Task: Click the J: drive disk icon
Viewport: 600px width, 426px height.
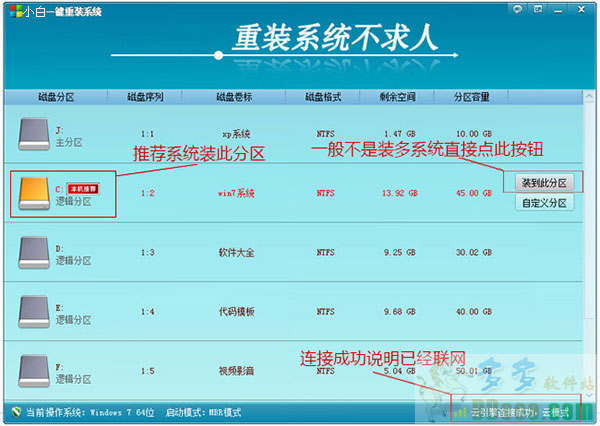Action: pos(34,134)
